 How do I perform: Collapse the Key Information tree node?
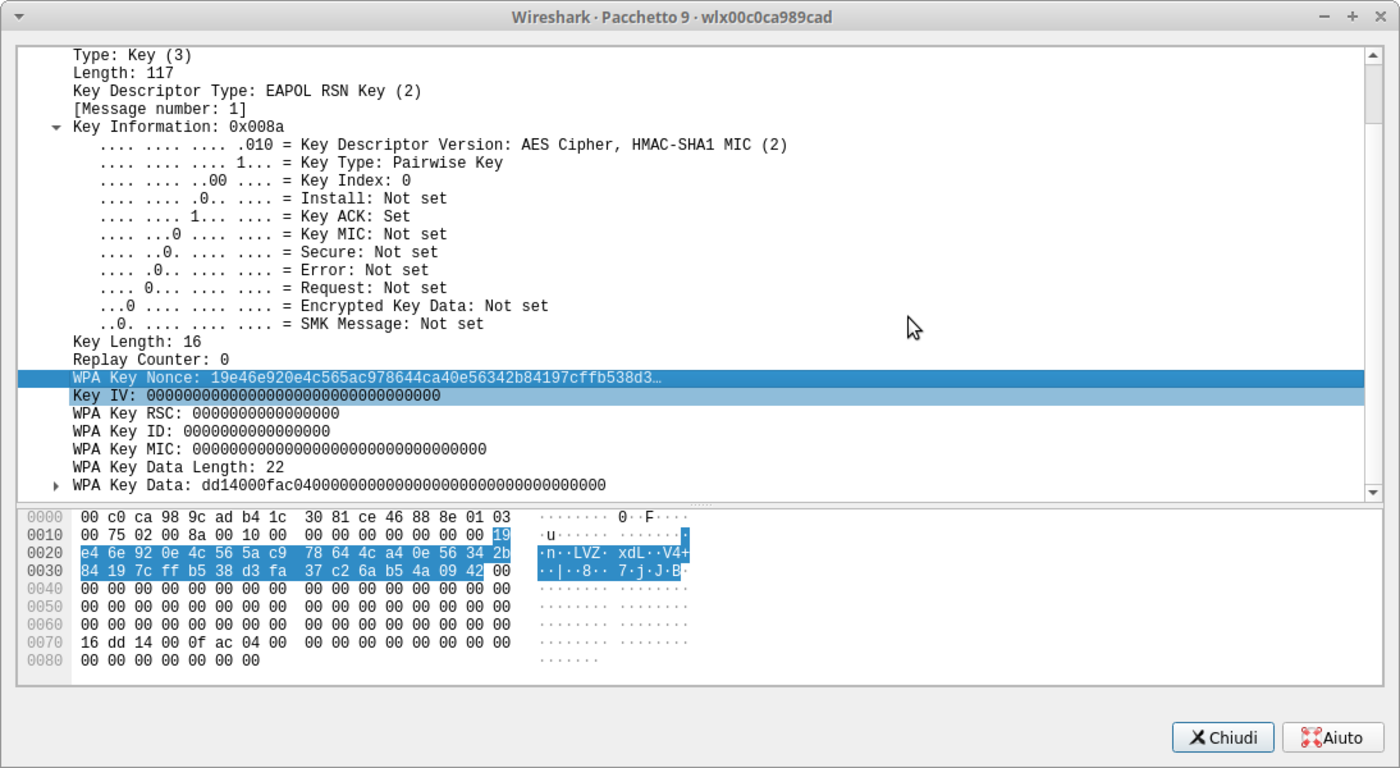[57, 126]
